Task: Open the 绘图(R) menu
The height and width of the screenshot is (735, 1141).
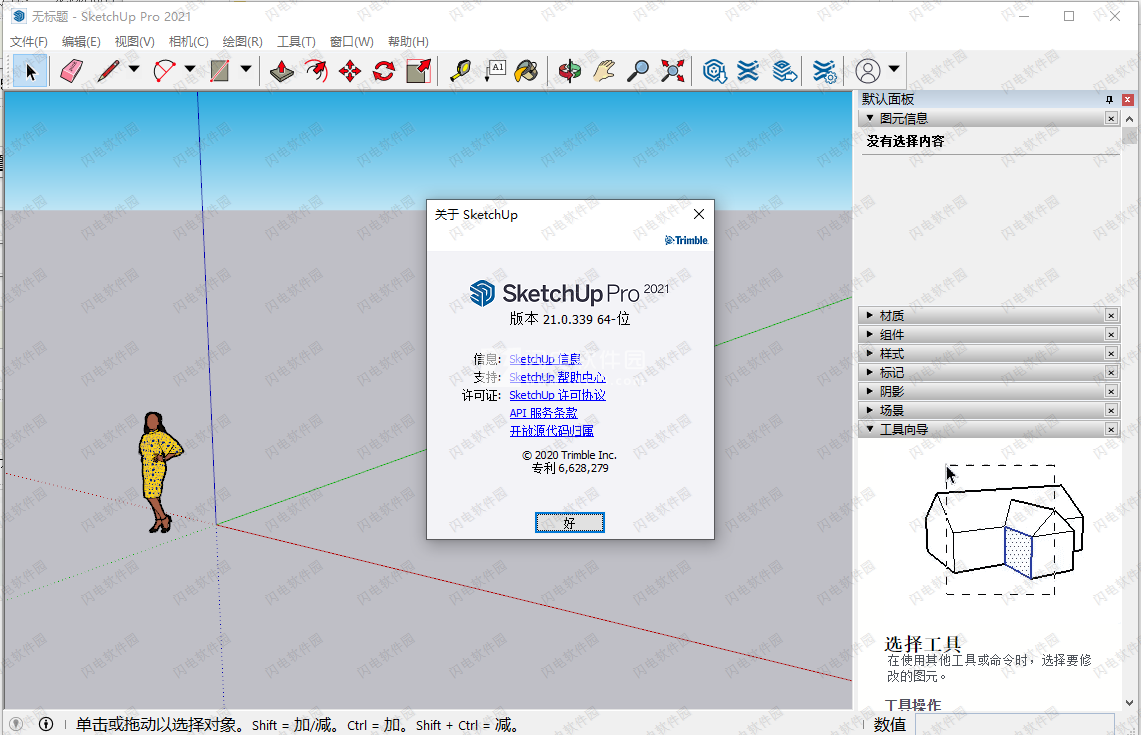Action: coord(242,41)
